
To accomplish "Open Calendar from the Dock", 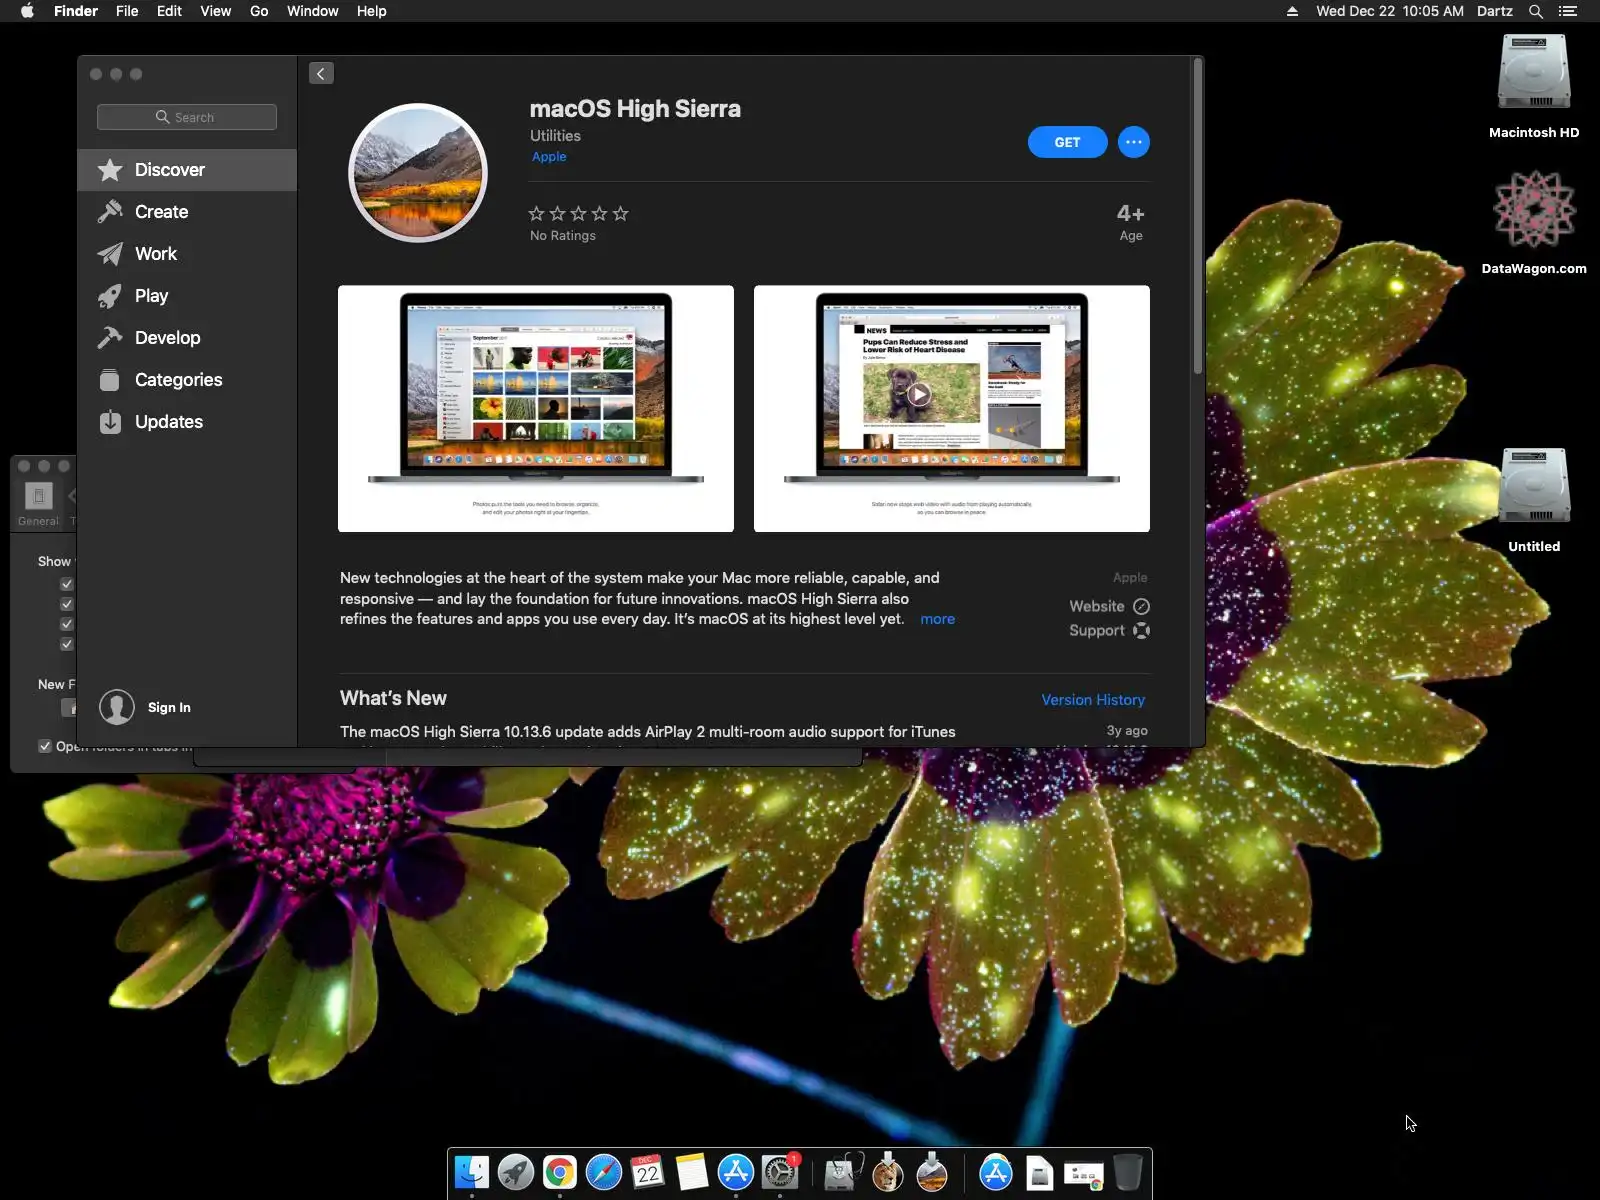I will (648, 1172).
